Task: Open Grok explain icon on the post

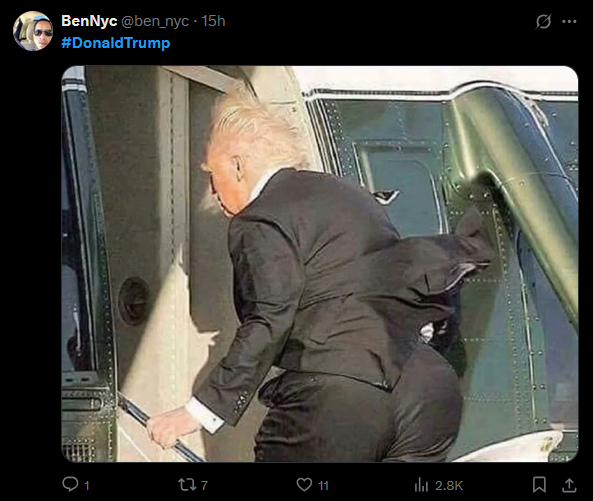Action: [x=543, y=22]
